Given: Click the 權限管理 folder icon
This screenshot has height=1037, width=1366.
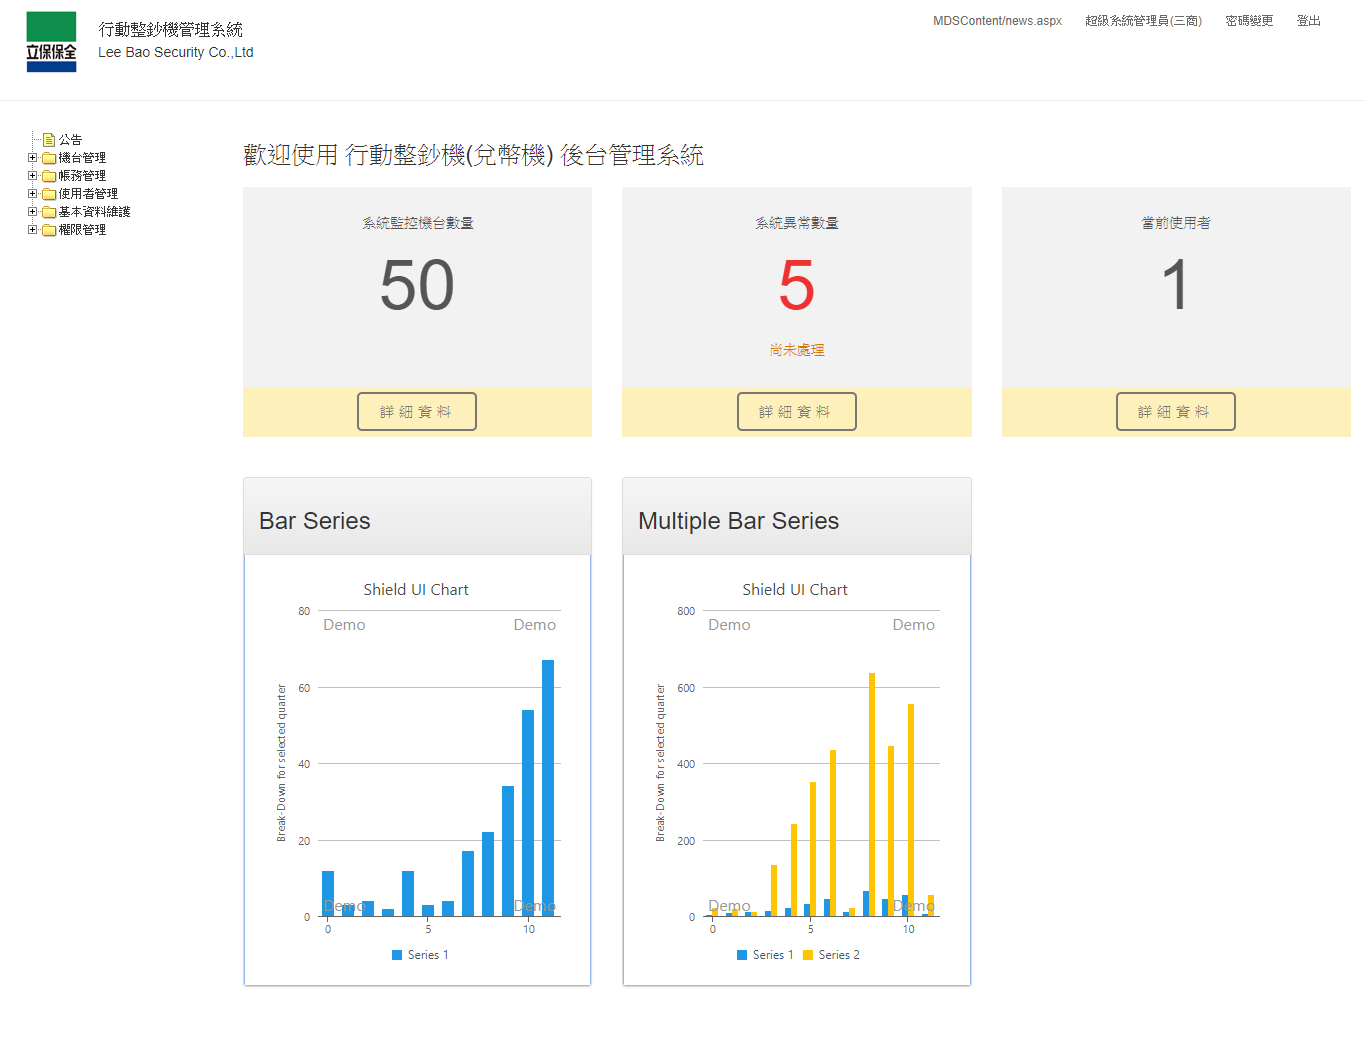Looking at the screenshot, I should tap(49, 230).
